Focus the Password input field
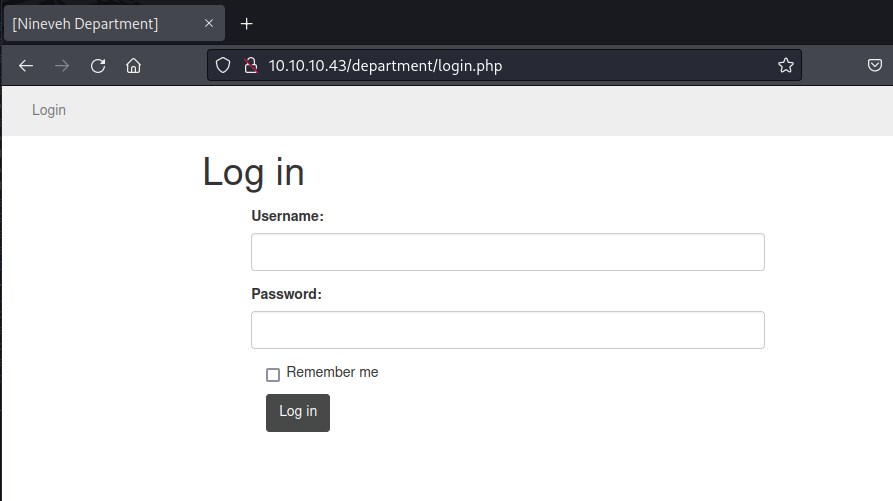This screenshot has width=893, height=501. pos(507,330)
